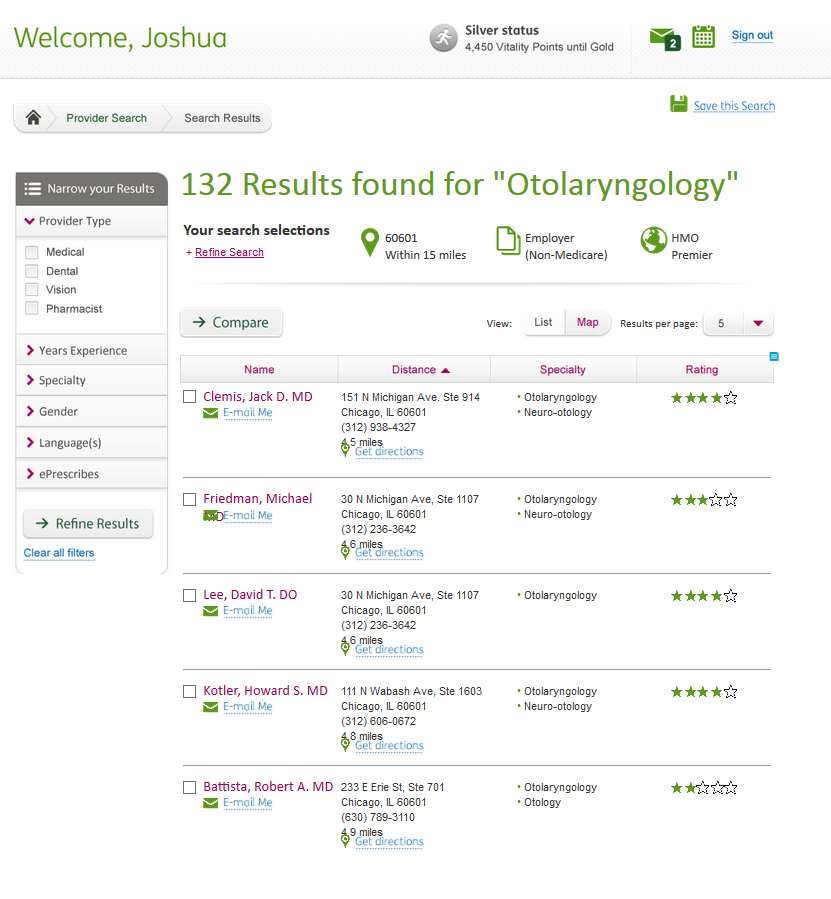Expand the Years Experience filter

92,350
